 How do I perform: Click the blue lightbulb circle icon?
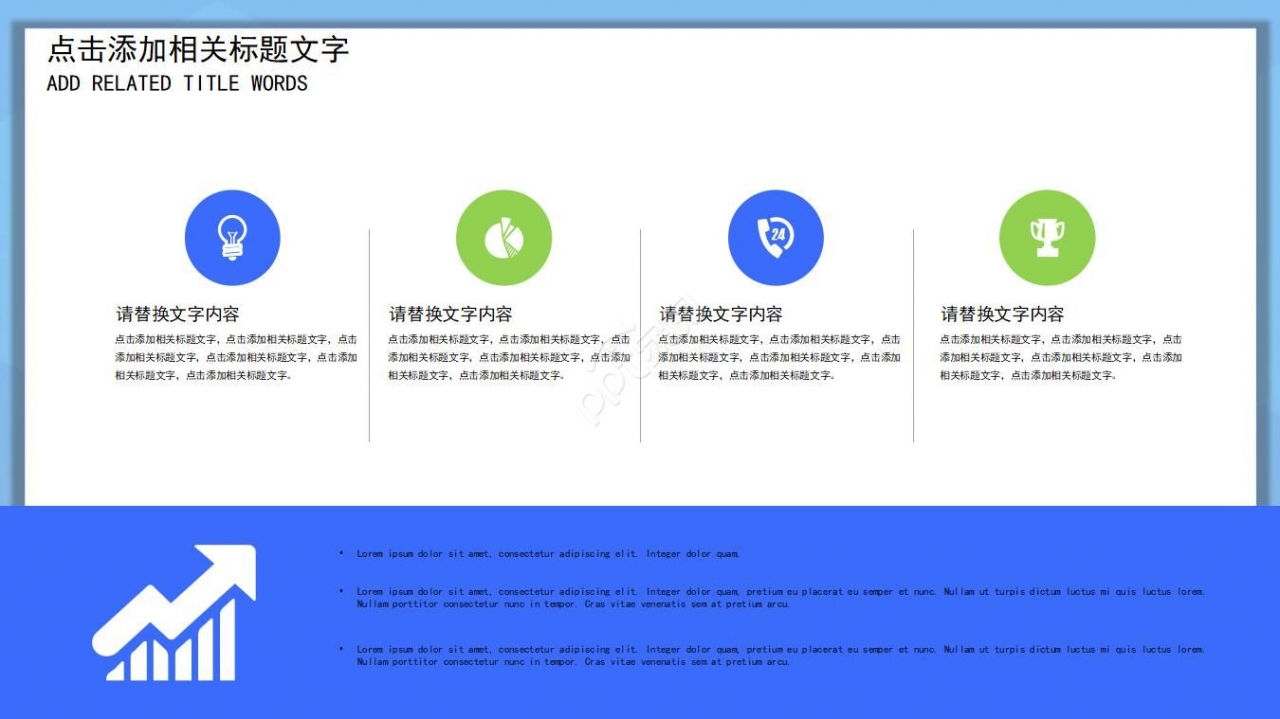pyautogui.click(x=232, y=237)
